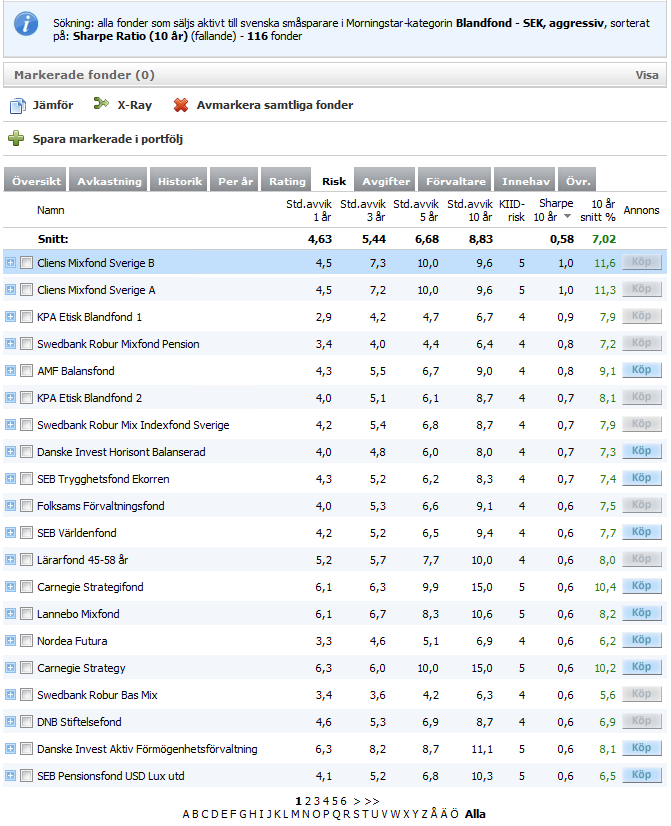Switch to the Översikt tab
The image size is (671, 826).
tap(36, 181)
